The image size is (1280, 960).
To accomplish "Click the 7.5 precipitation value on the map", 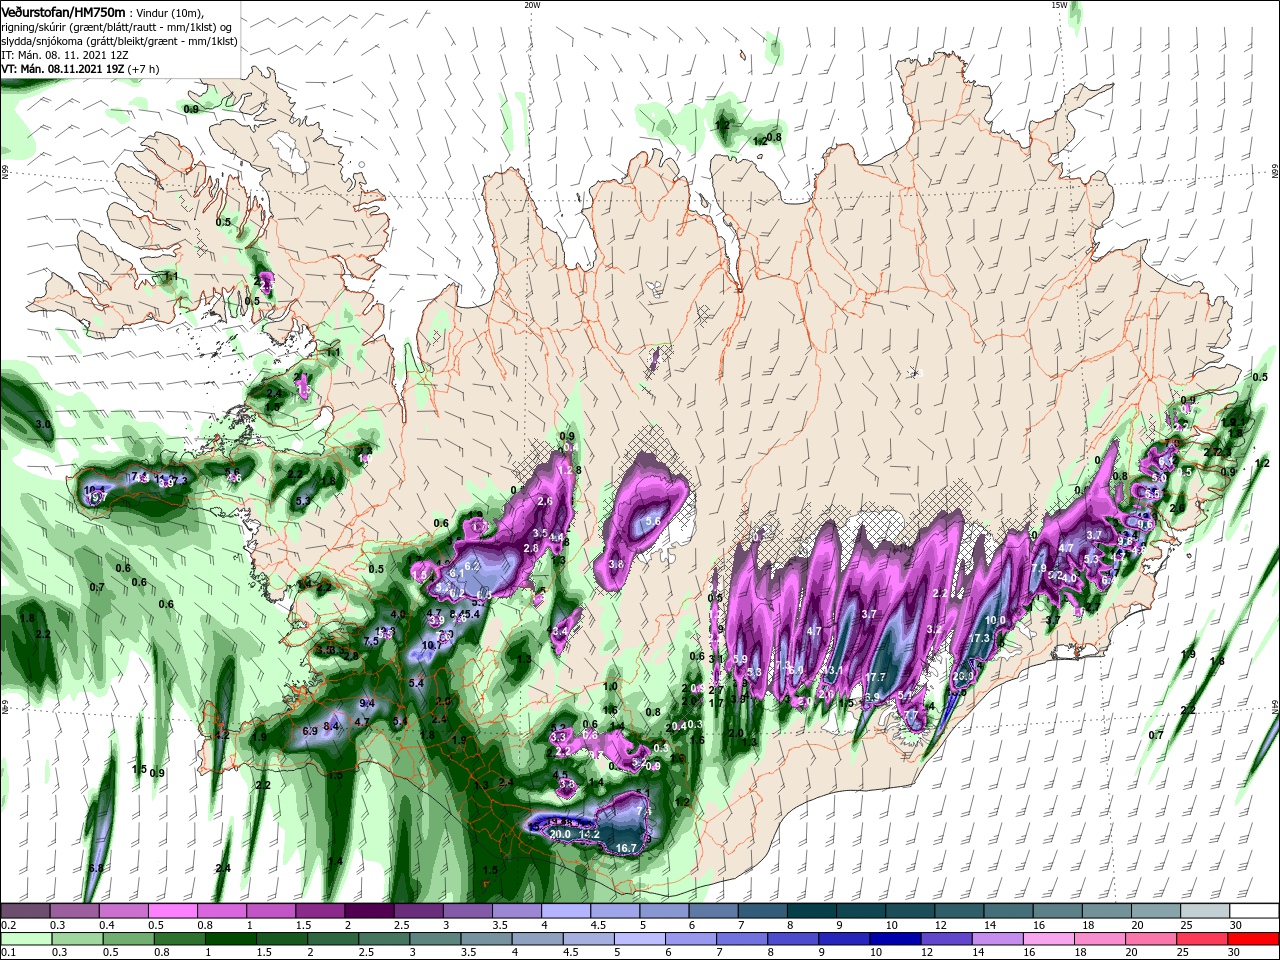I will [x=372, y=642].
